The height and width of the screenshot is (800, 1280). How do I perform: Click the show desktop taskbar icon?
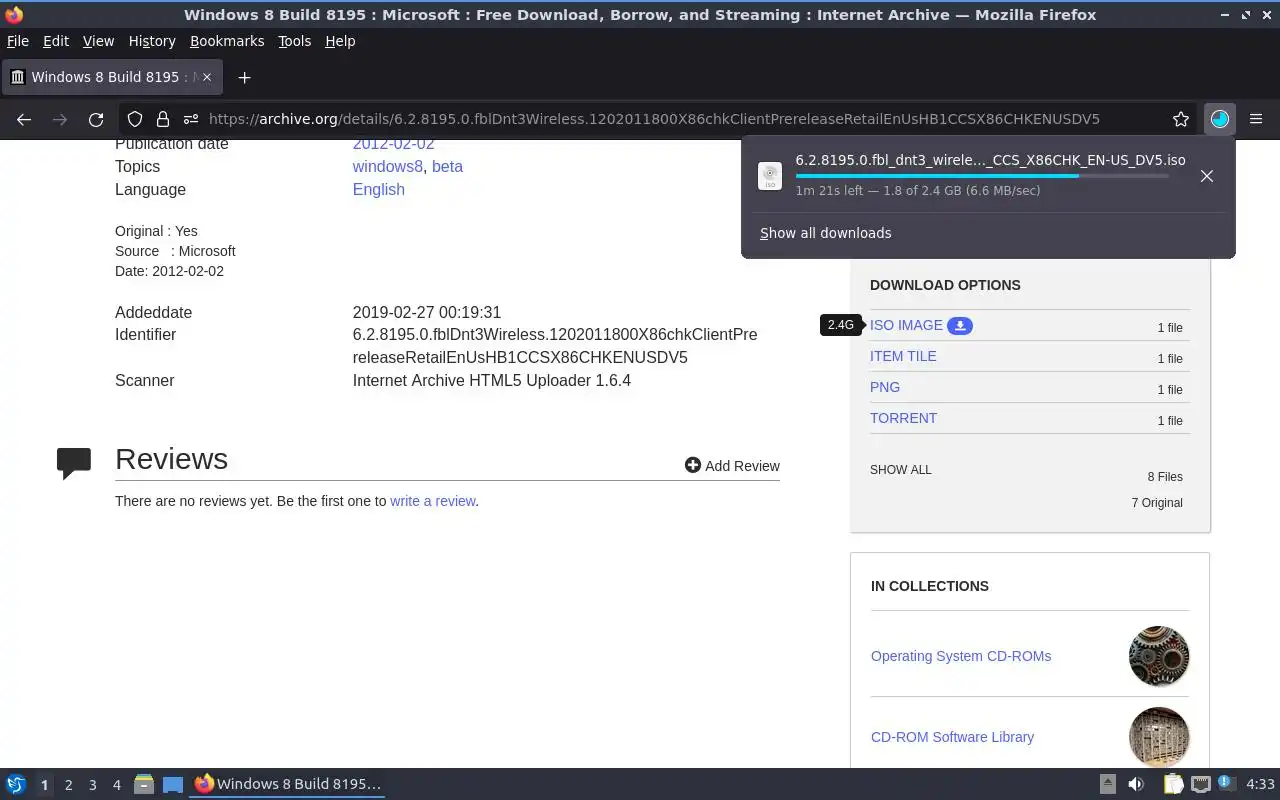point(173,785)
